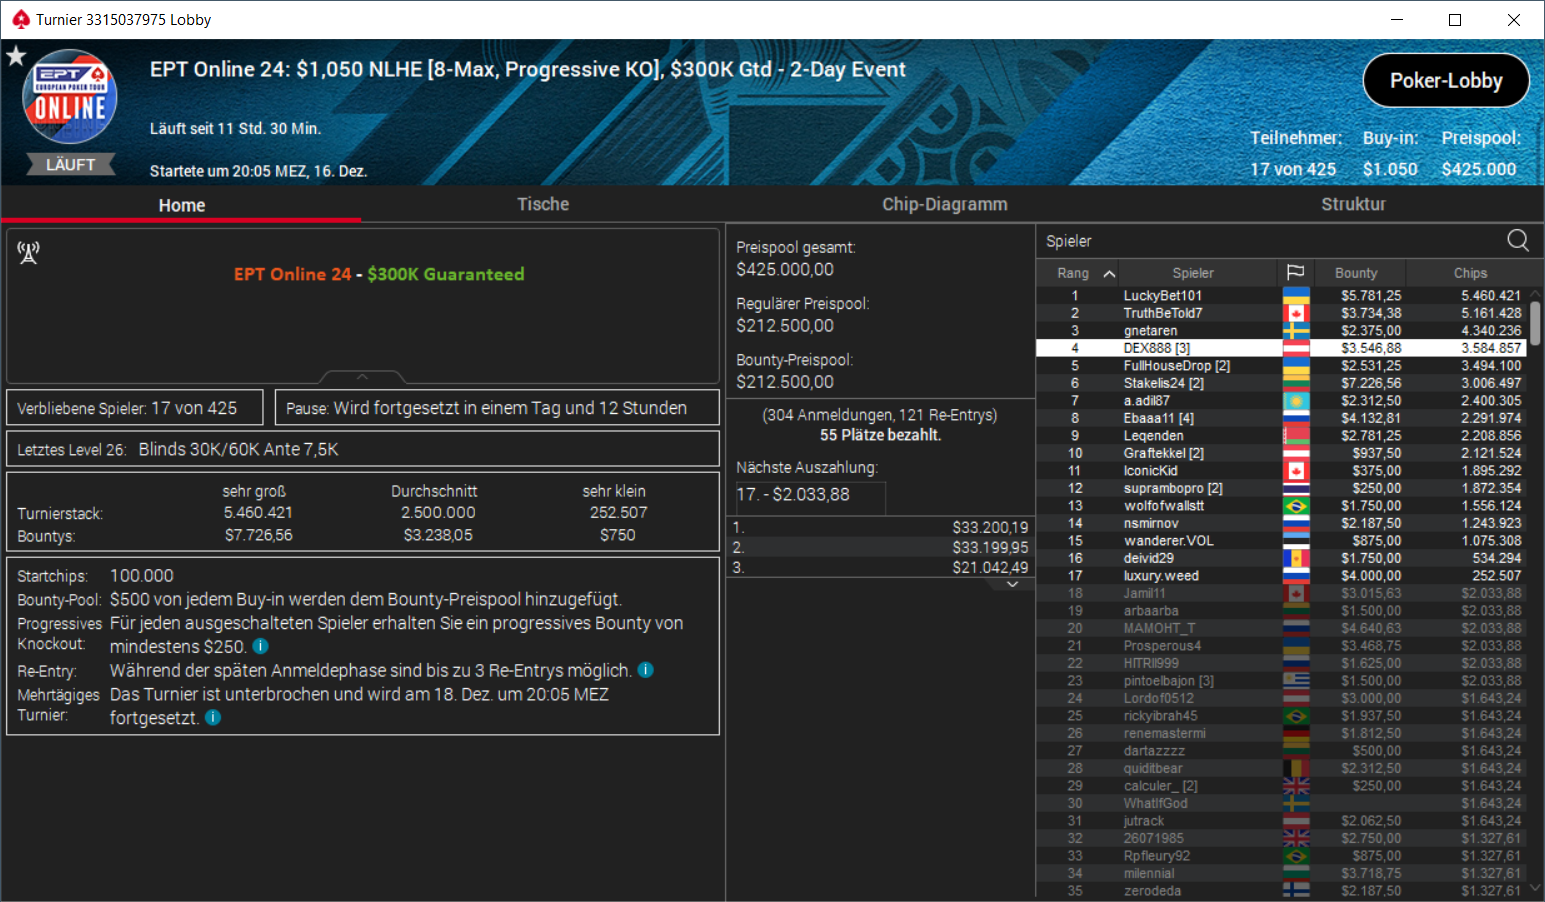Select player a.adil87
Screen dimensions: 1545x902
tap(1282, 401)
